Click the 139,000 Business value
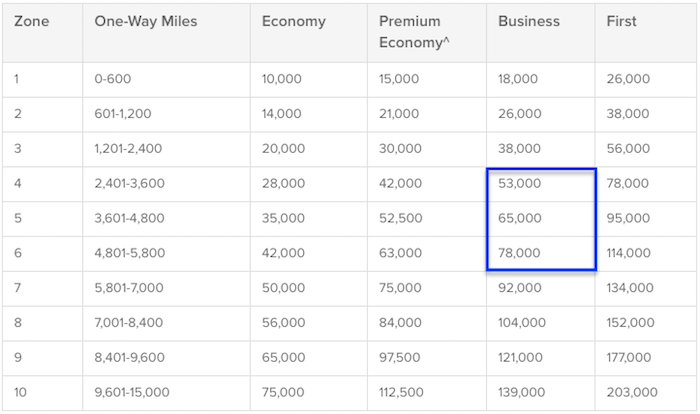Viewport: 700px width, 414px height. (x=521, y=393)
